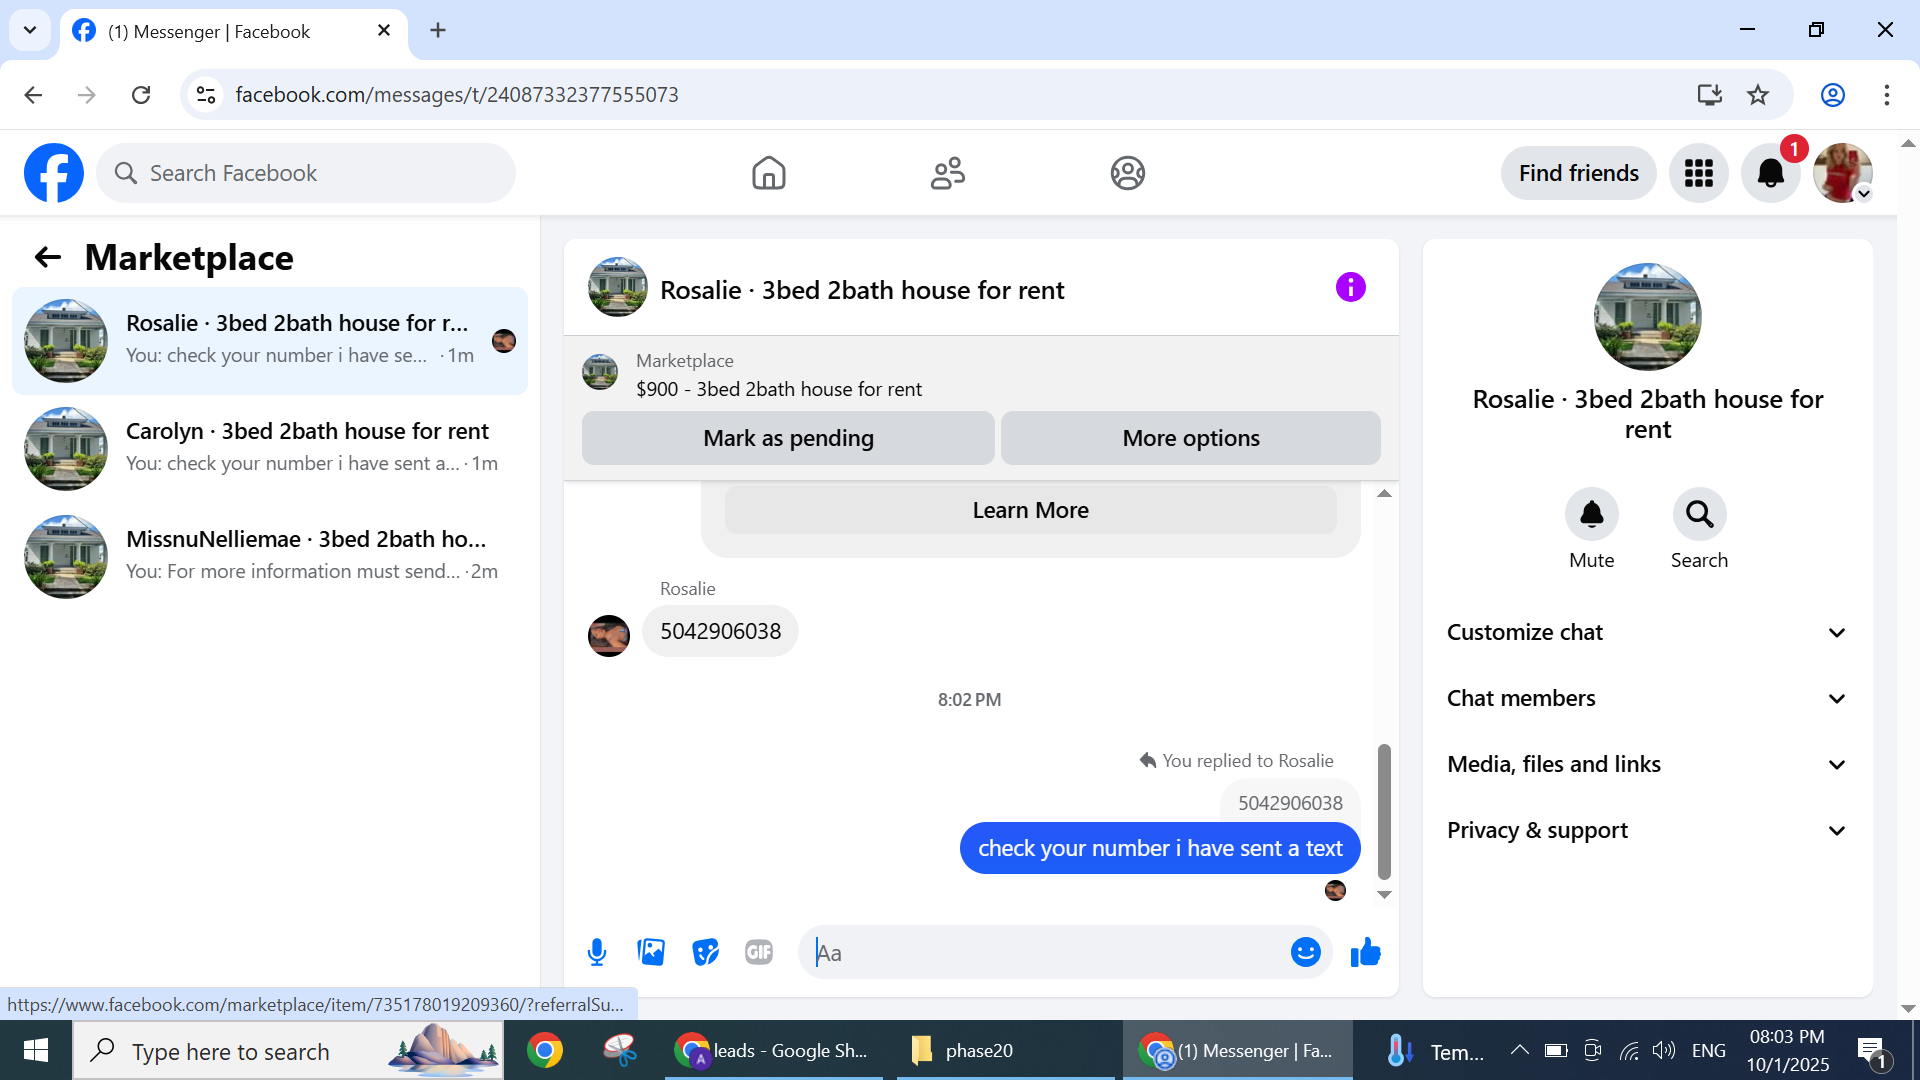Click Learn More button
The height and width of the screenshot is (1080, 1920).
(x=1030, y=510)
